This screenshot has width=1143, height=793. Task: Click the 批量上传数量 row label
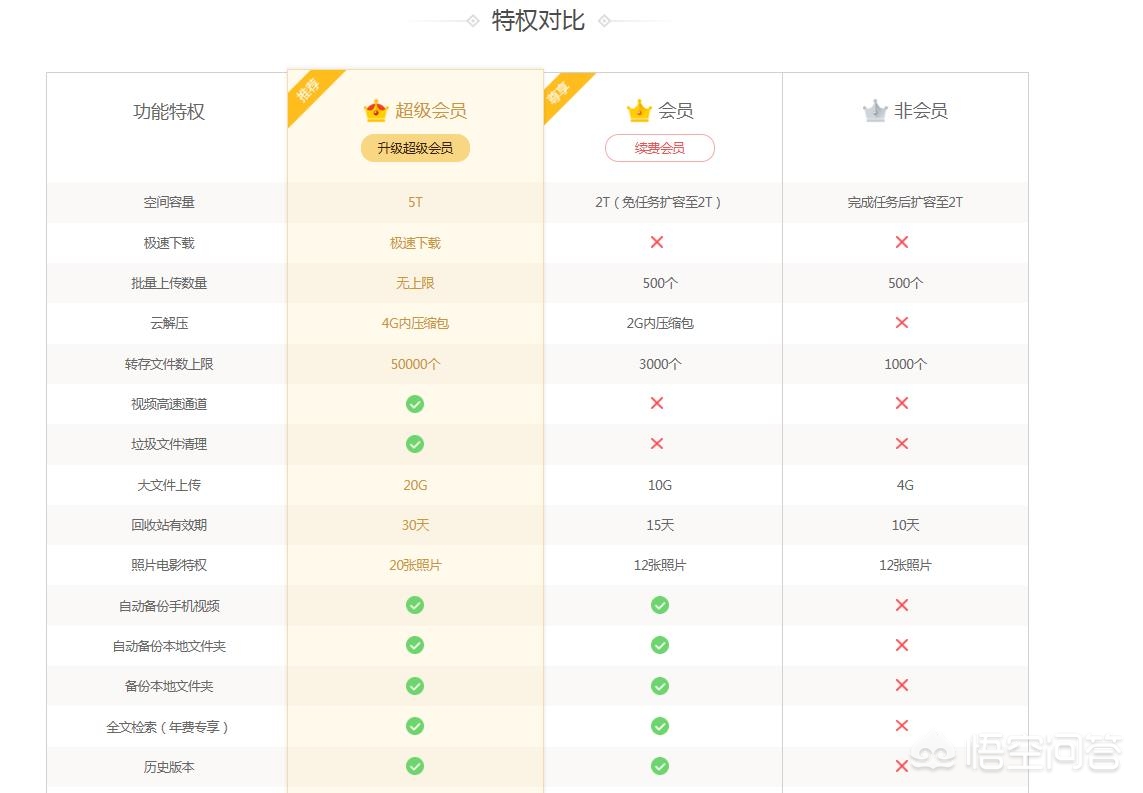(169, 283)
